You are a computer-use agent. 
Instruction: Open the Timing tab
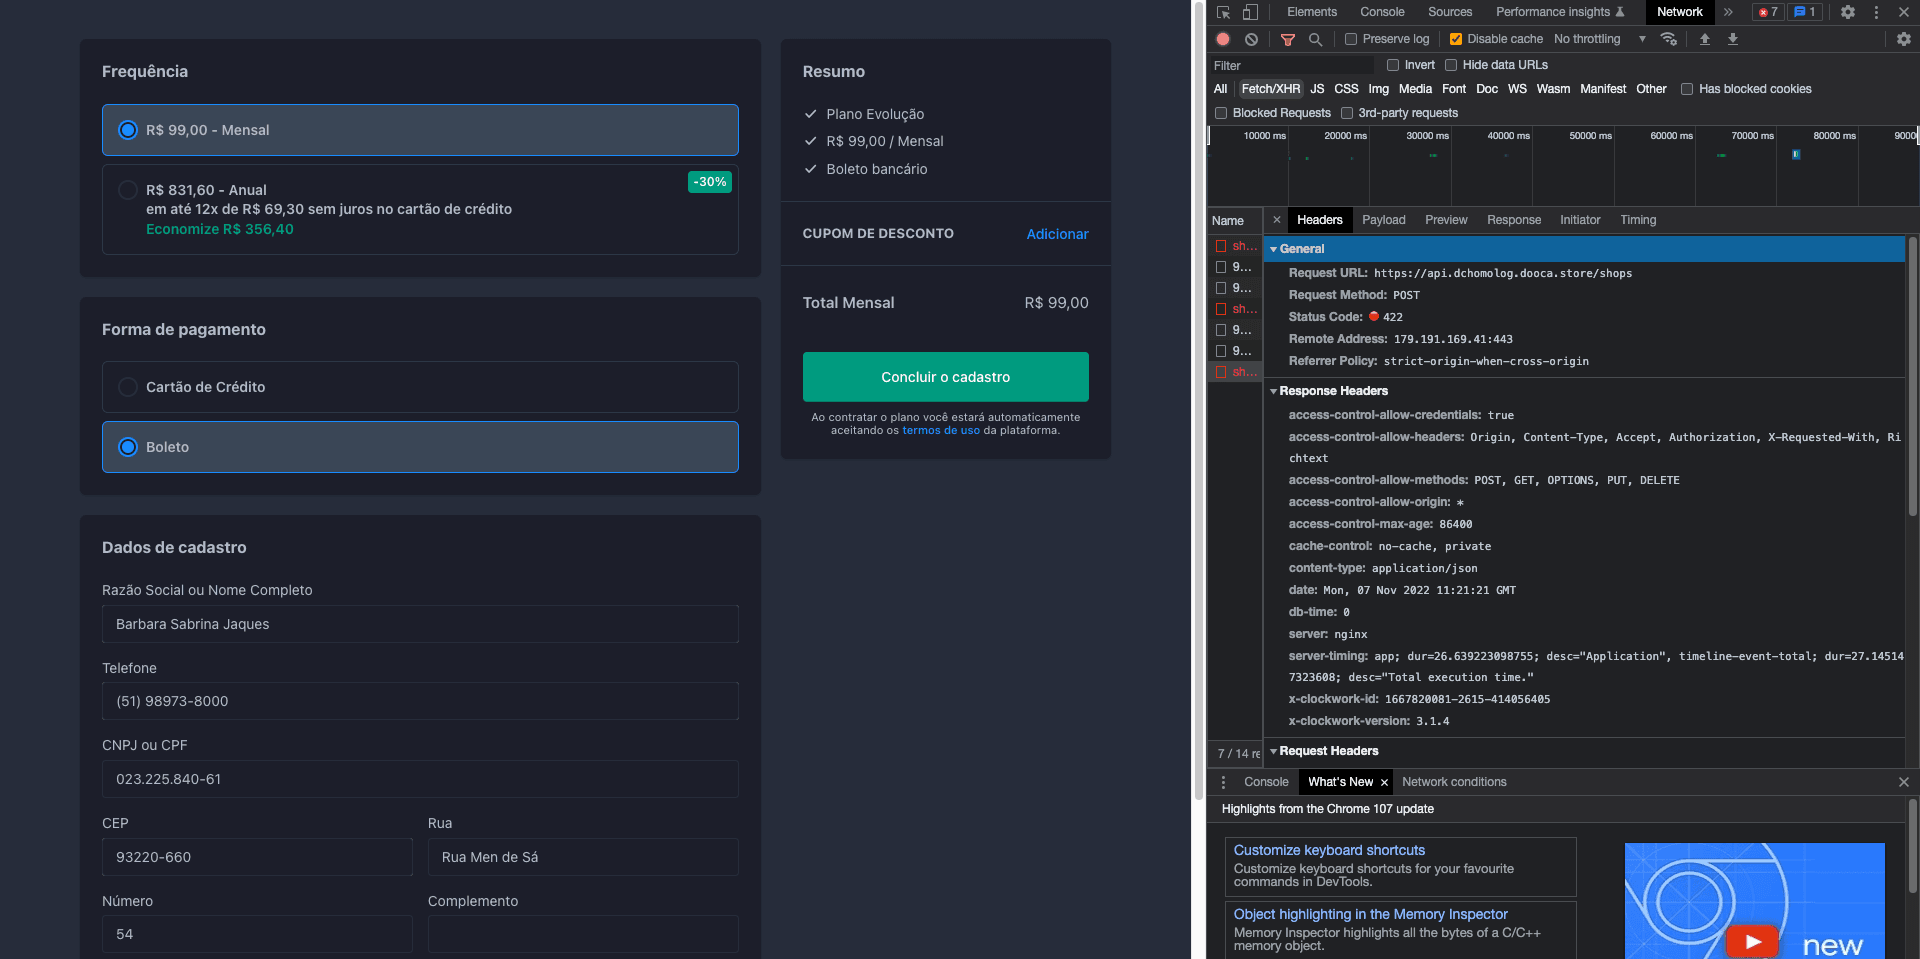point(1638,220)
